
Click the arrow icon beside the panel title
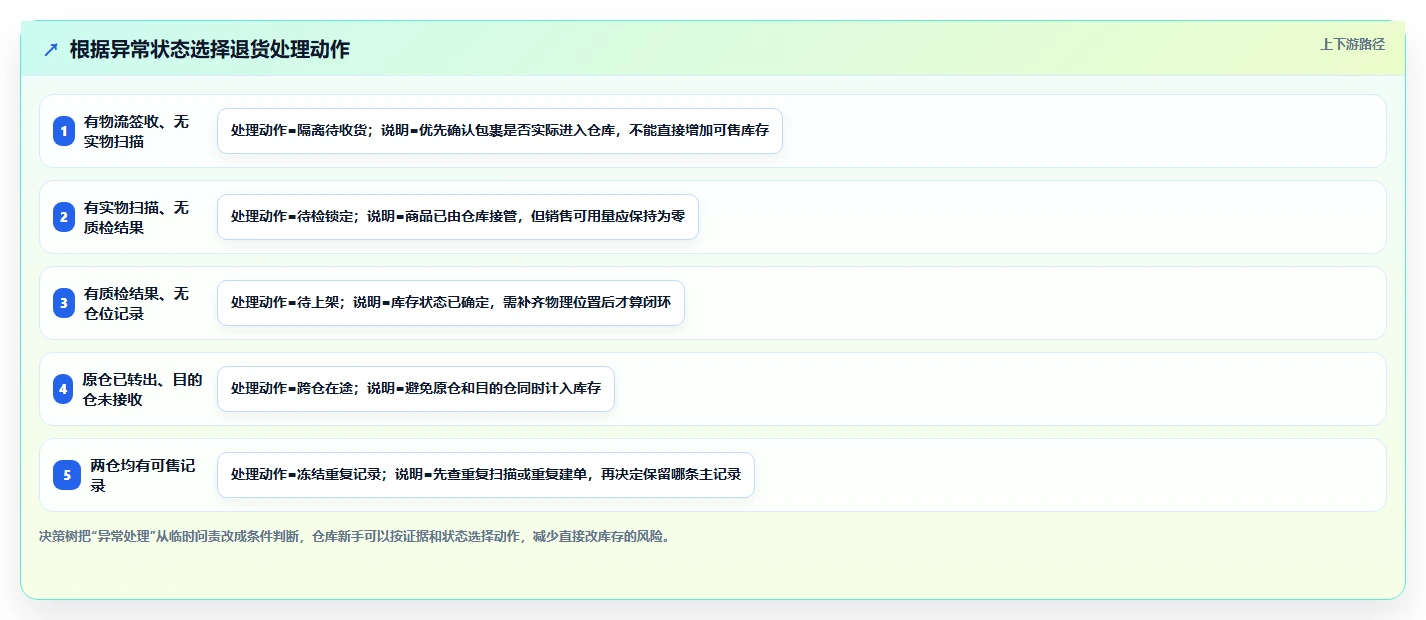coord(51,50)
